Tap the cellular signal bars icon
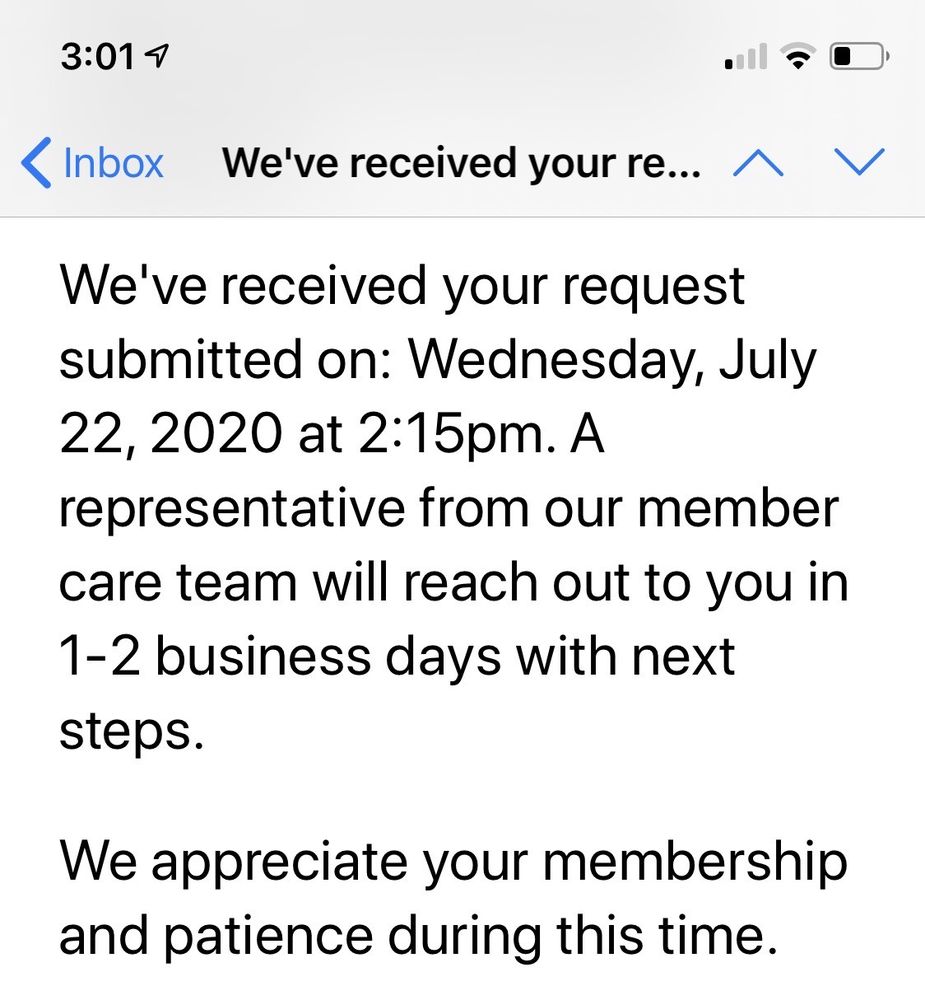 [745, 58]
